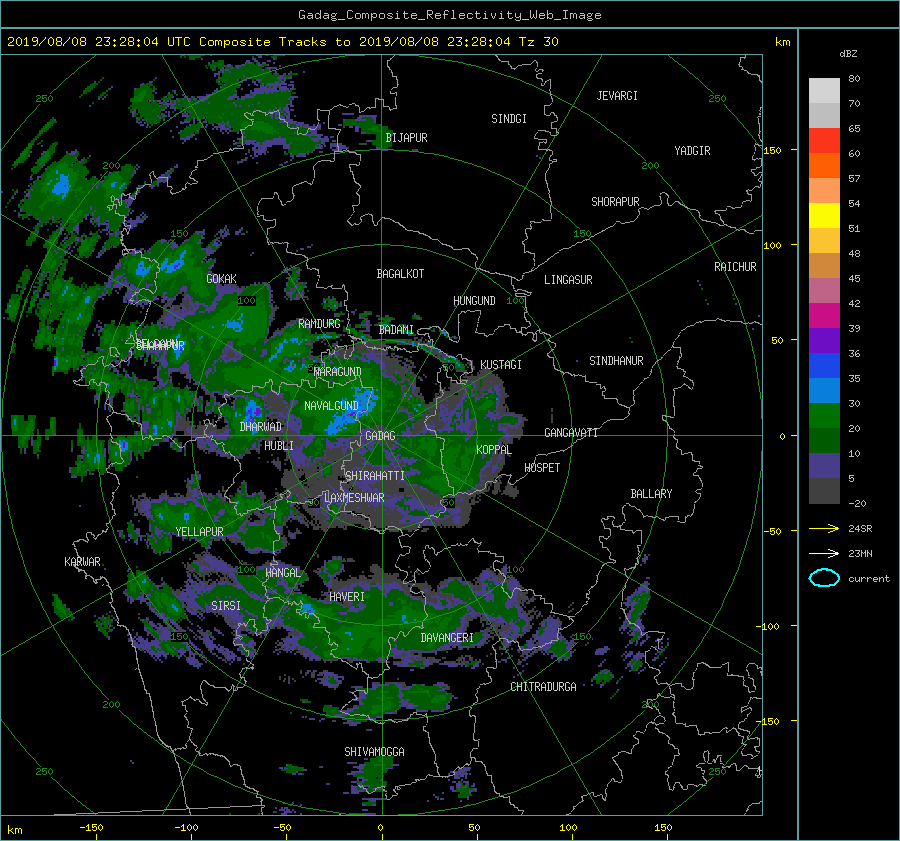Select the light grey 80 dBZ color swatch
This screenshot has height=841, width=900.
pos(824,90)
